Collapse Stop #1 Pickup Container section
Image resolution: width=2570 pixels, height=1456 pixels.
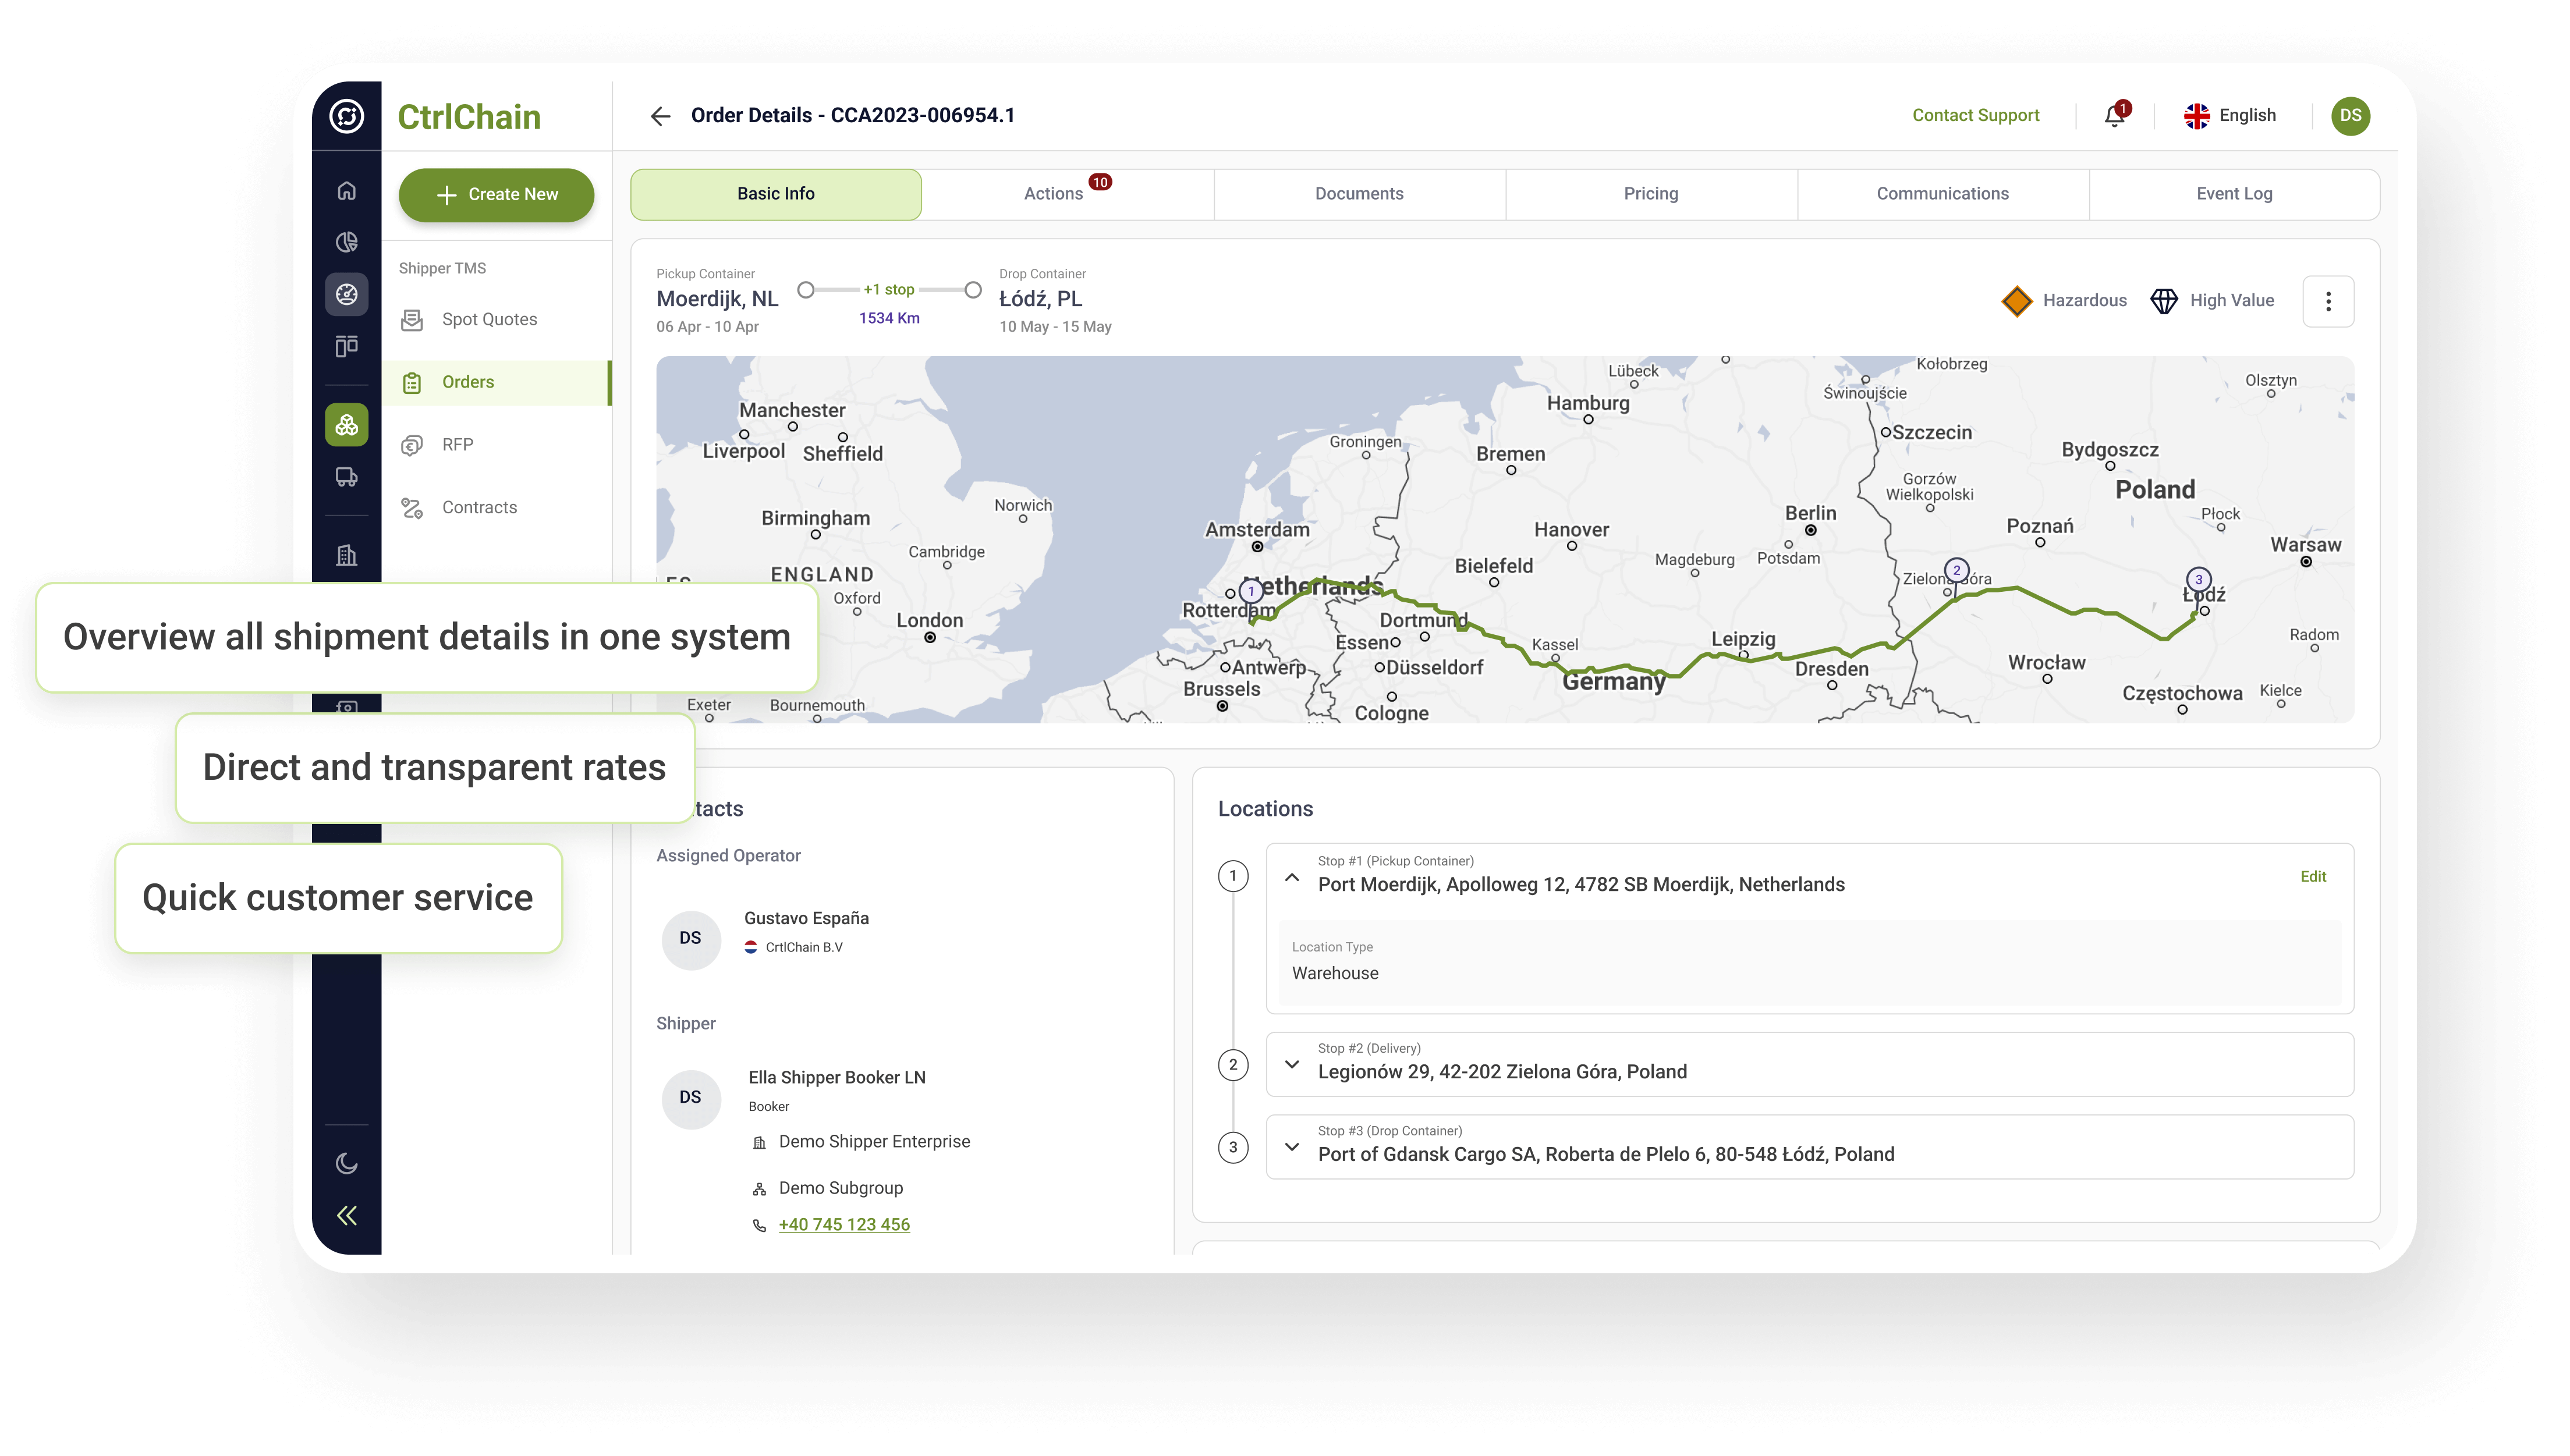(x=1292, y=877)
